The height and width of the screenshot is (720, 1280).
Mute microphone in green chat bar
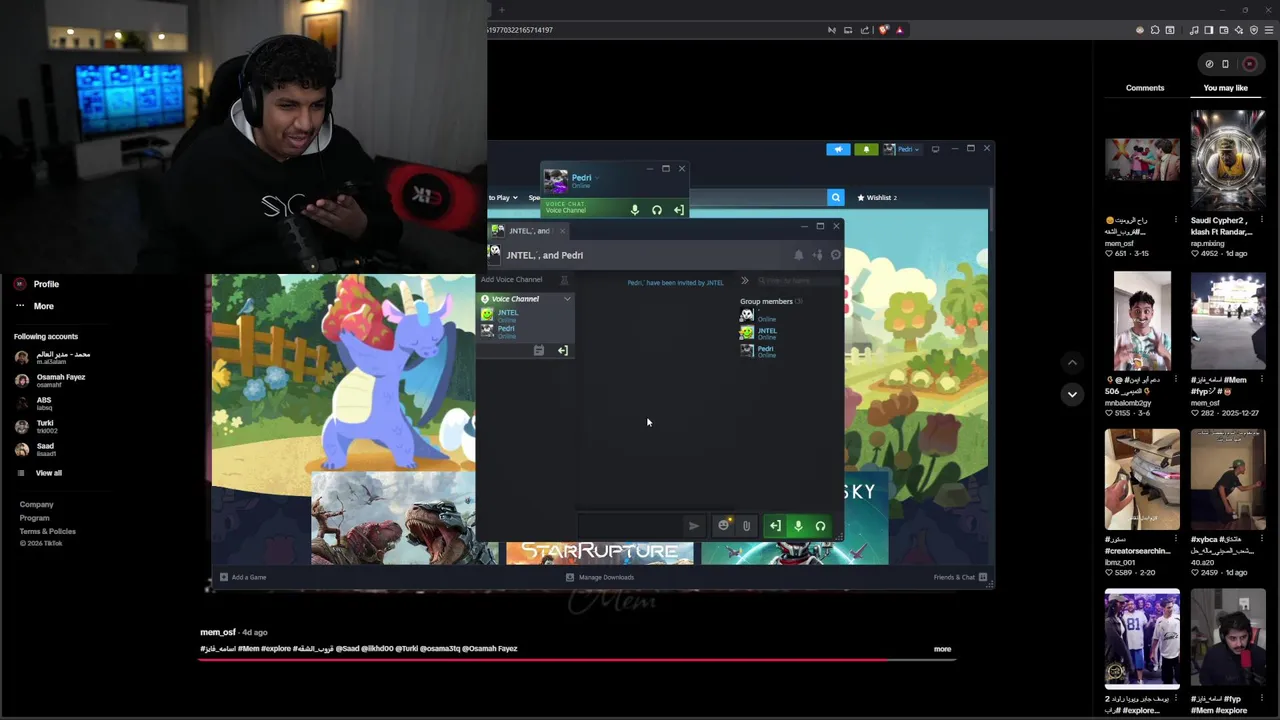[798, 526]
